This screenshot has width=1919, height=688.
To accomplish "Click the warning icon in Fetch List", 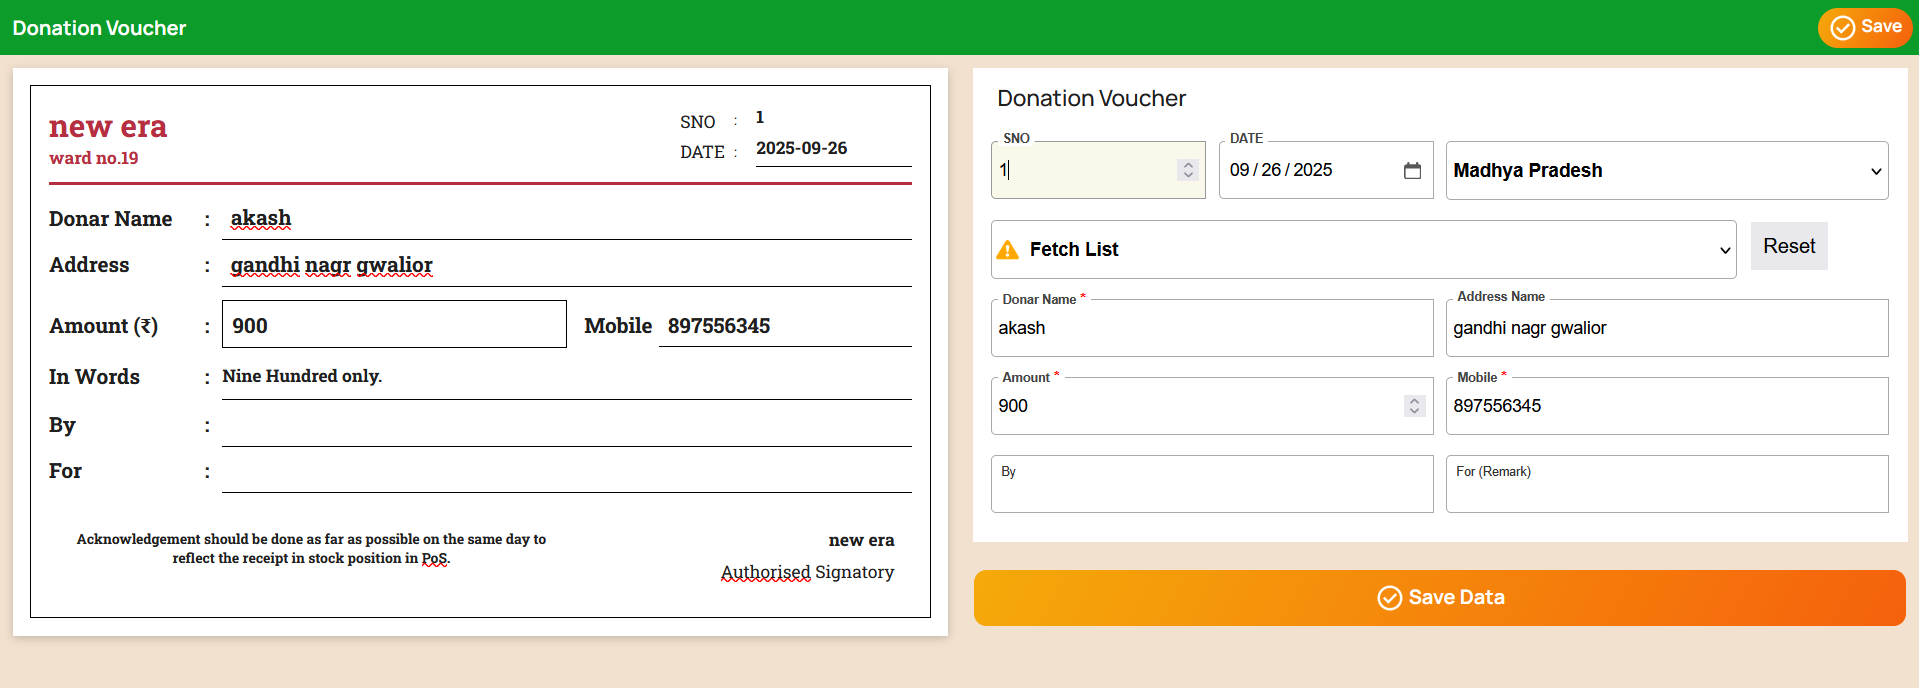I will coord(1008,250).
